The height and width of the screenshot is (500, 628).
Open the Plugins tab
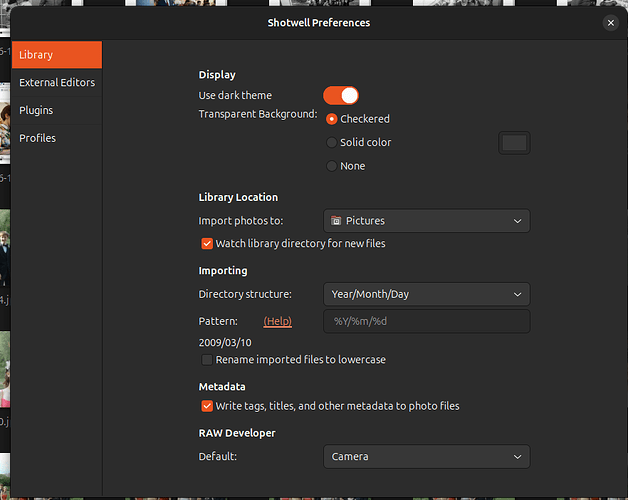[57, 110]
